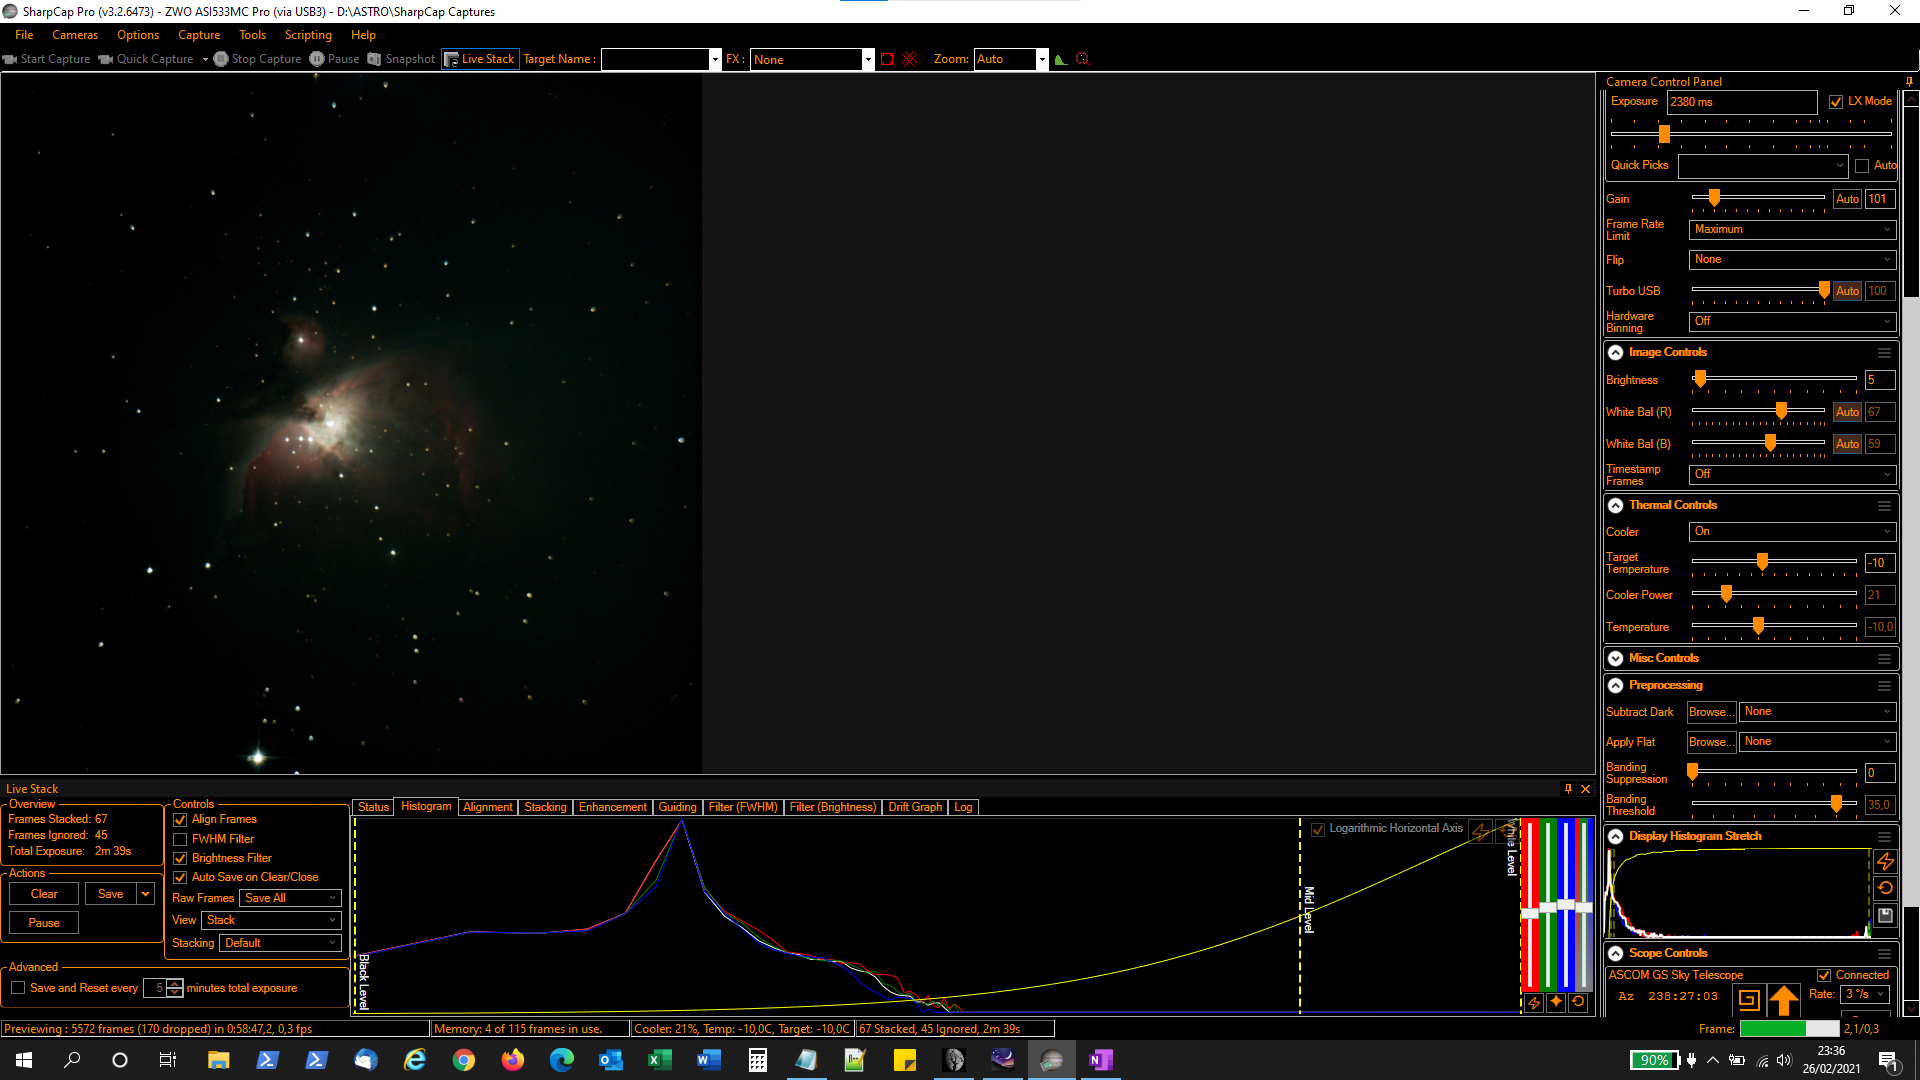Viewport: 1920px width, 1080px height.
Task: Click the Subtract Dark Browse button
Action: (1710, 712)
